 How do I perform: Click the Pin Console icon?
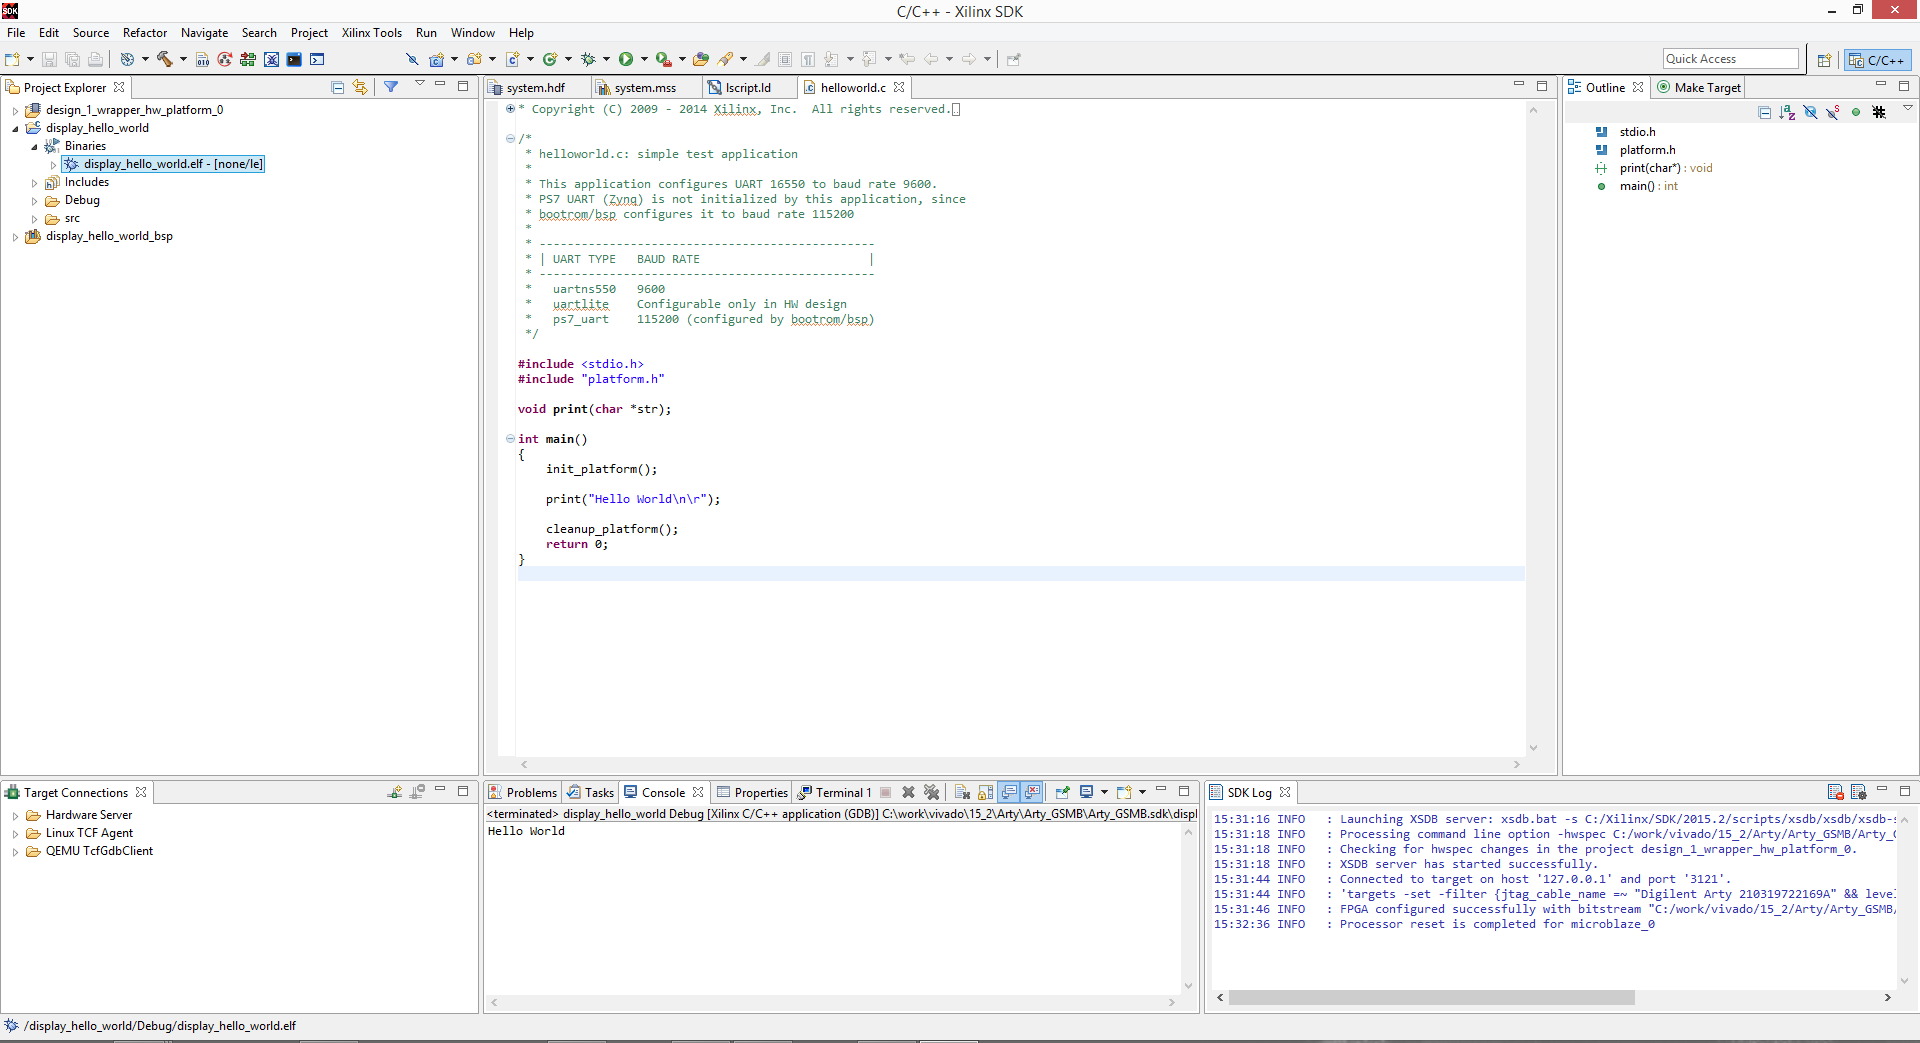coord(1062,792)
